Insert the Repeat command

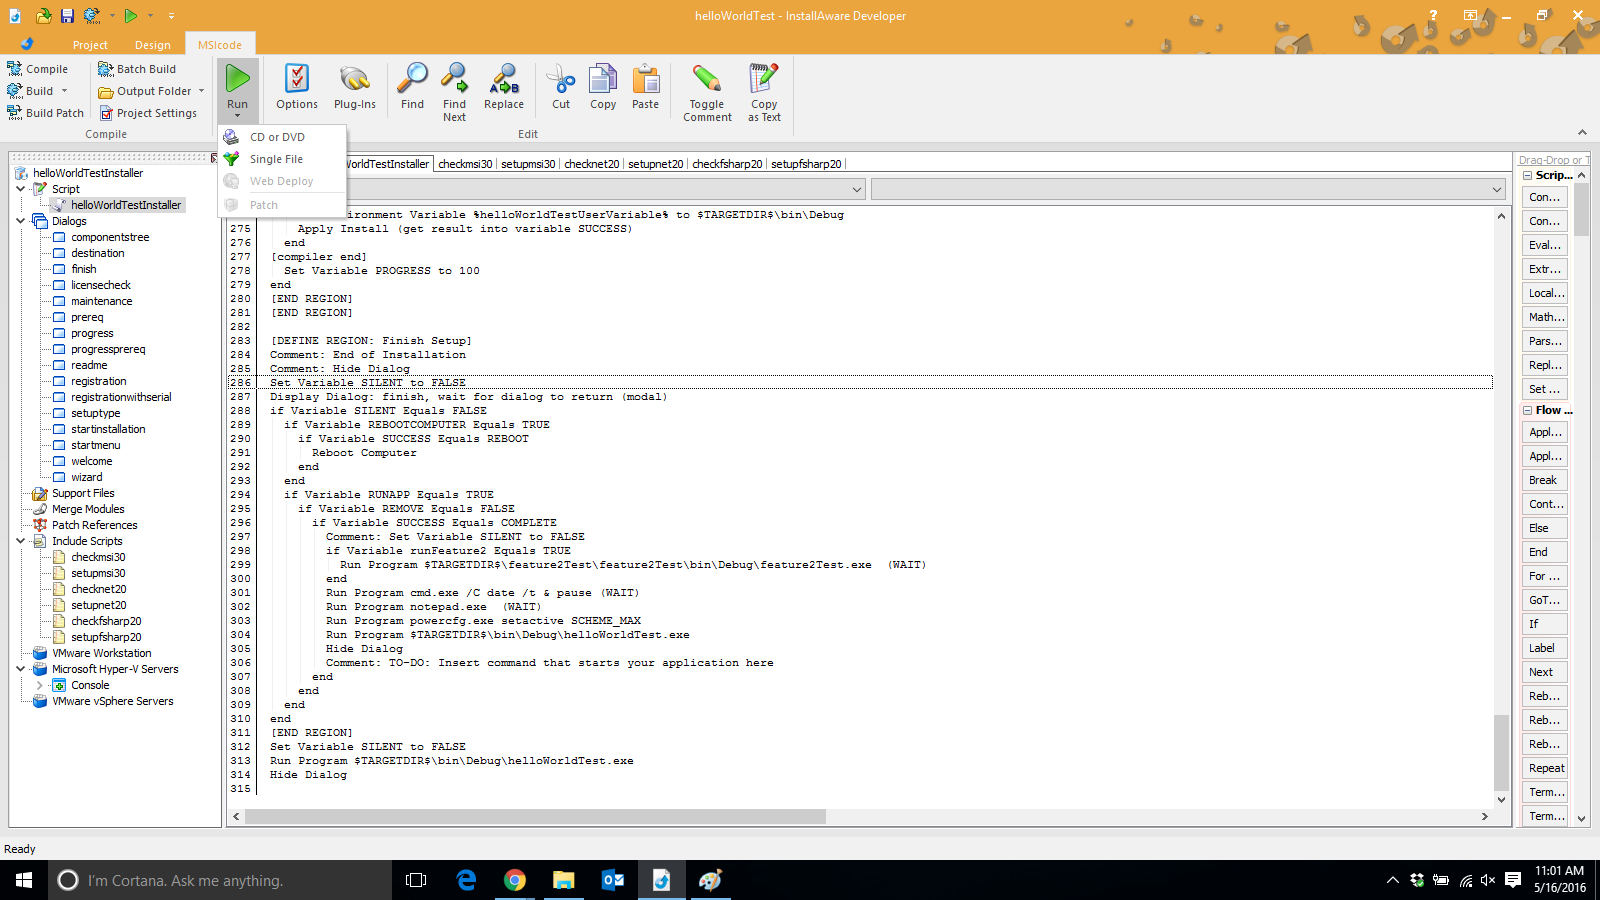1545,768
